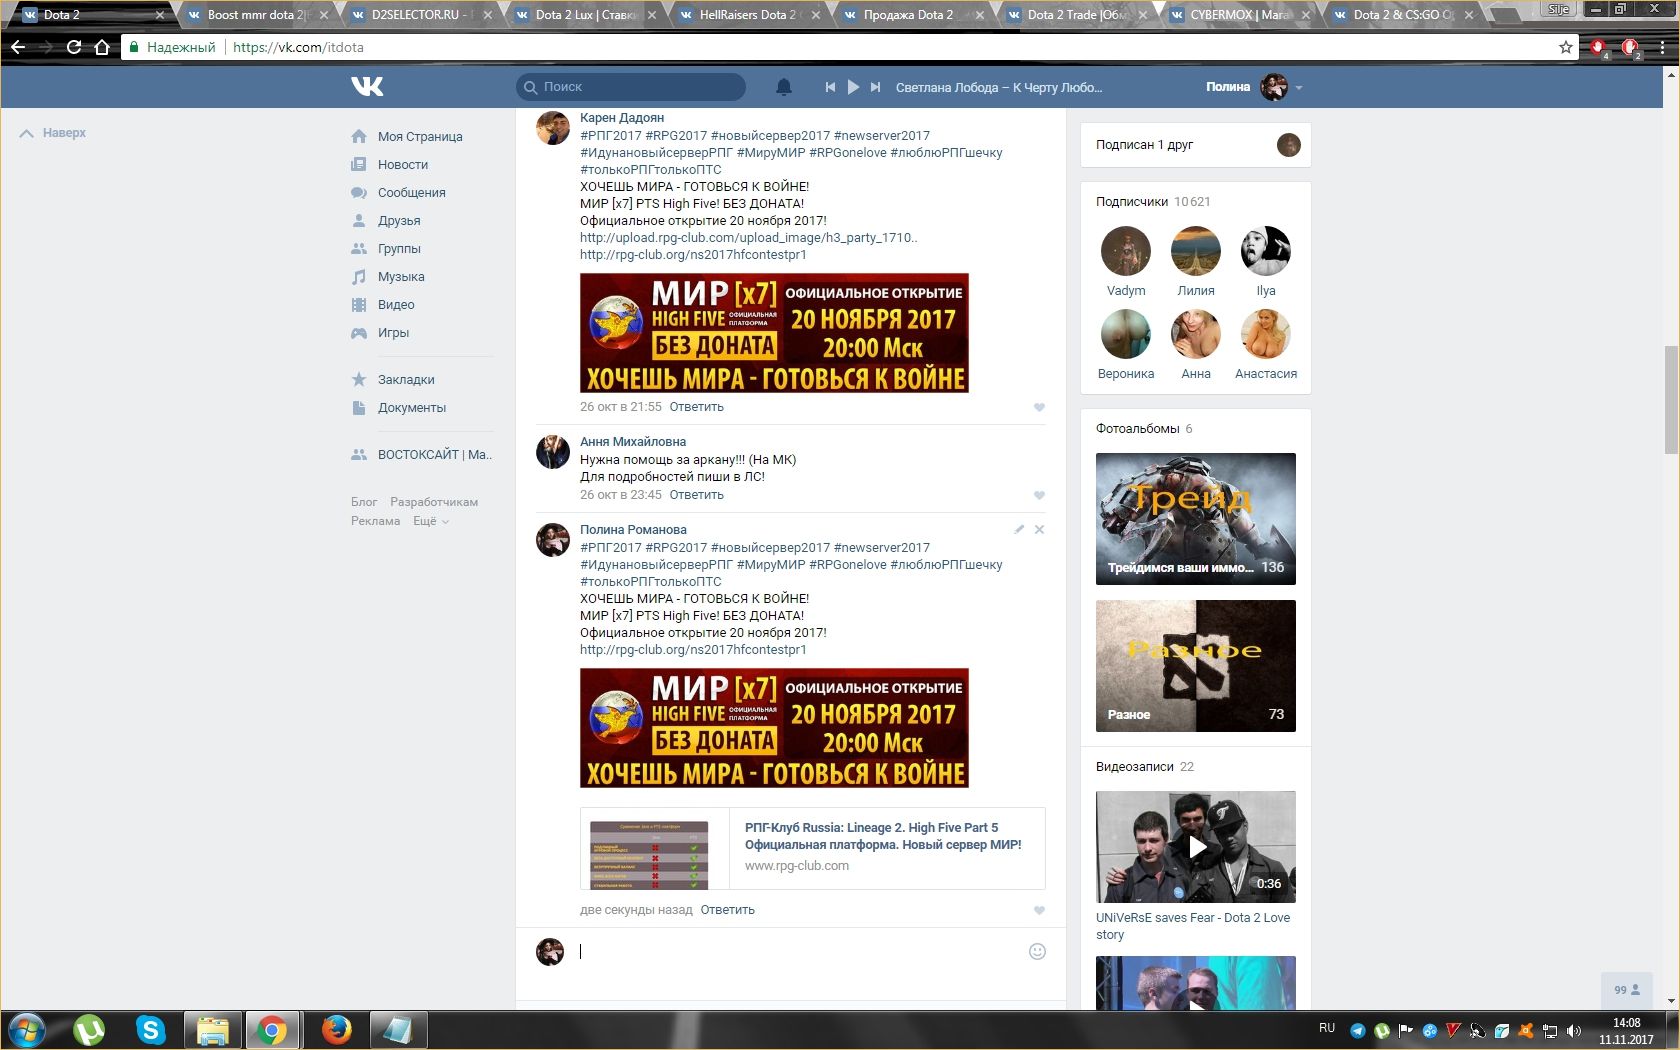Open Трейд photo album thumbnail

click(1195, 519)
